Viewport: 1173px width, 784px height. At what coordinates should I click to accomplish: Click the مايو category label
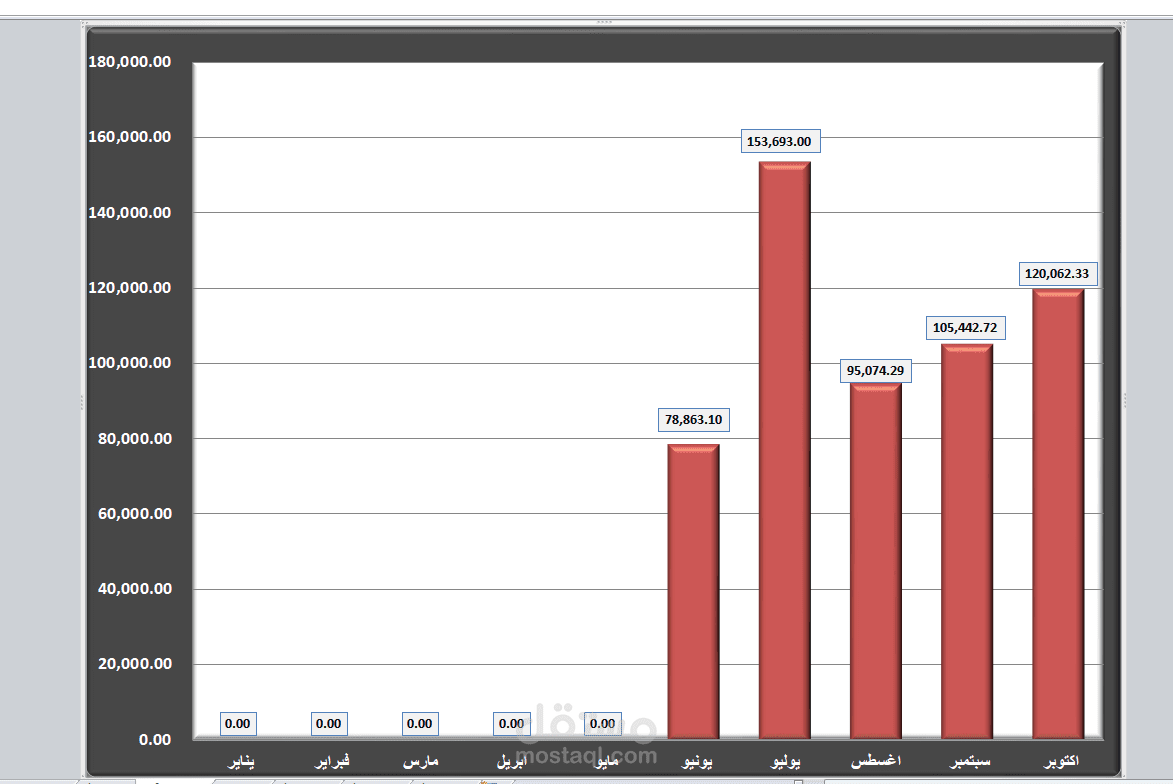(x=605, y=762)
